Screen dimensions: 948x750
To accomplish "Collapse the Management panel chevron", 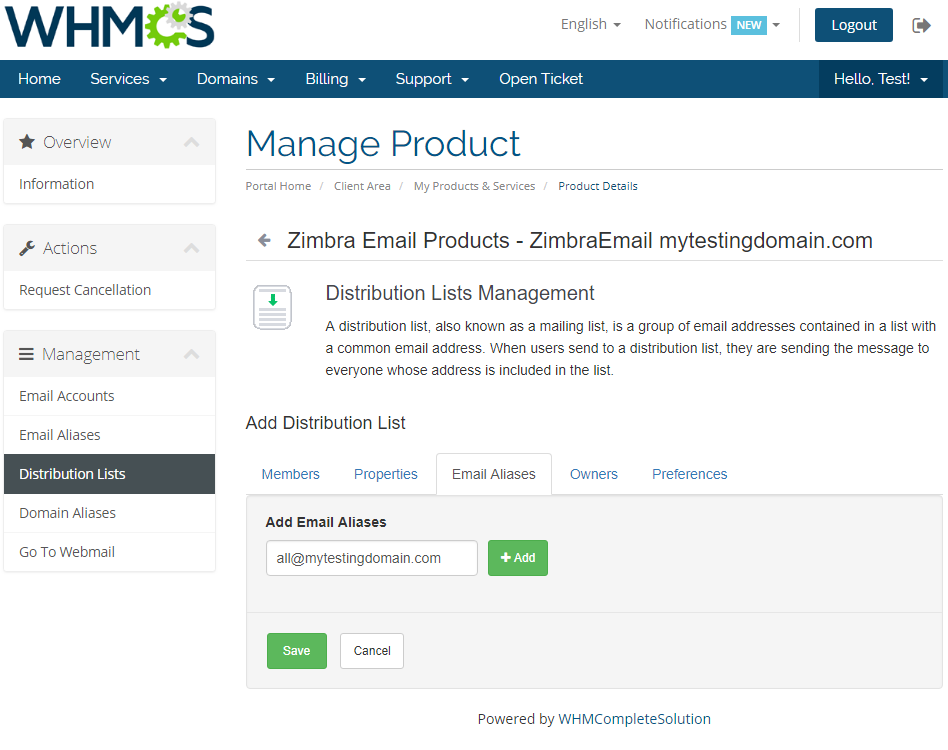I will [x=191, y=355].
